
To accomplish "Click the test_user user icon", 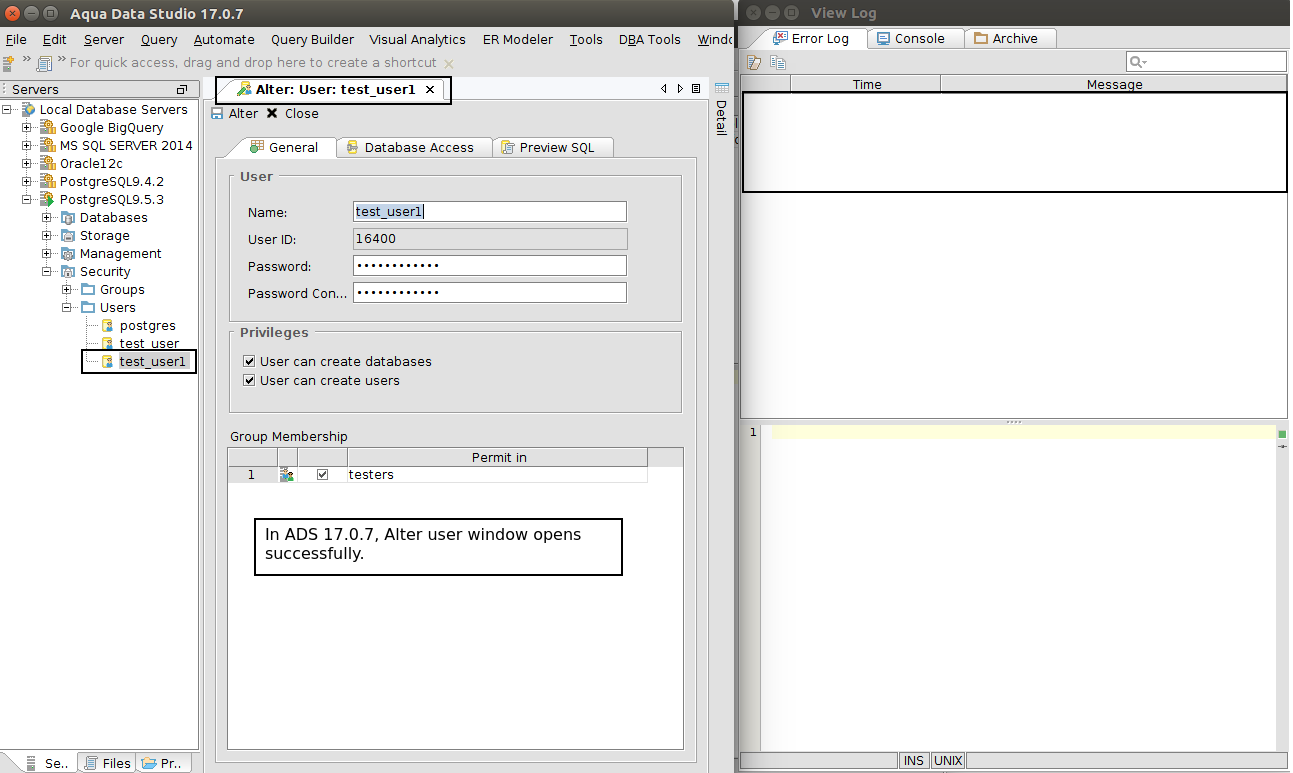I will [x=108, y=344].
